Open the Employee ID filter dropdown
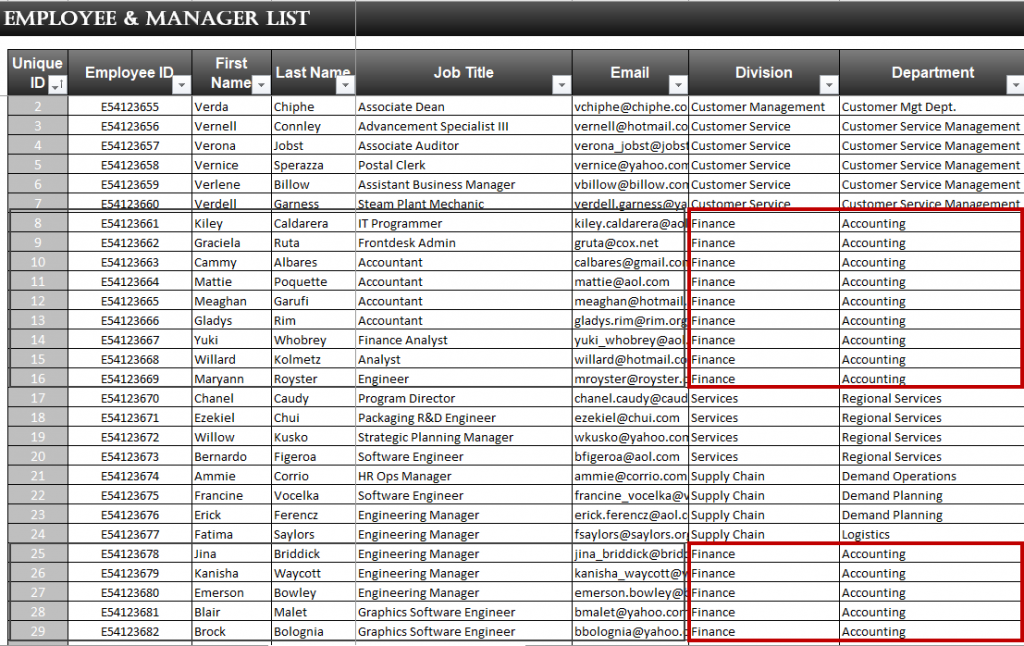This screenshot has height=646, width=1024. coord(181,85)
